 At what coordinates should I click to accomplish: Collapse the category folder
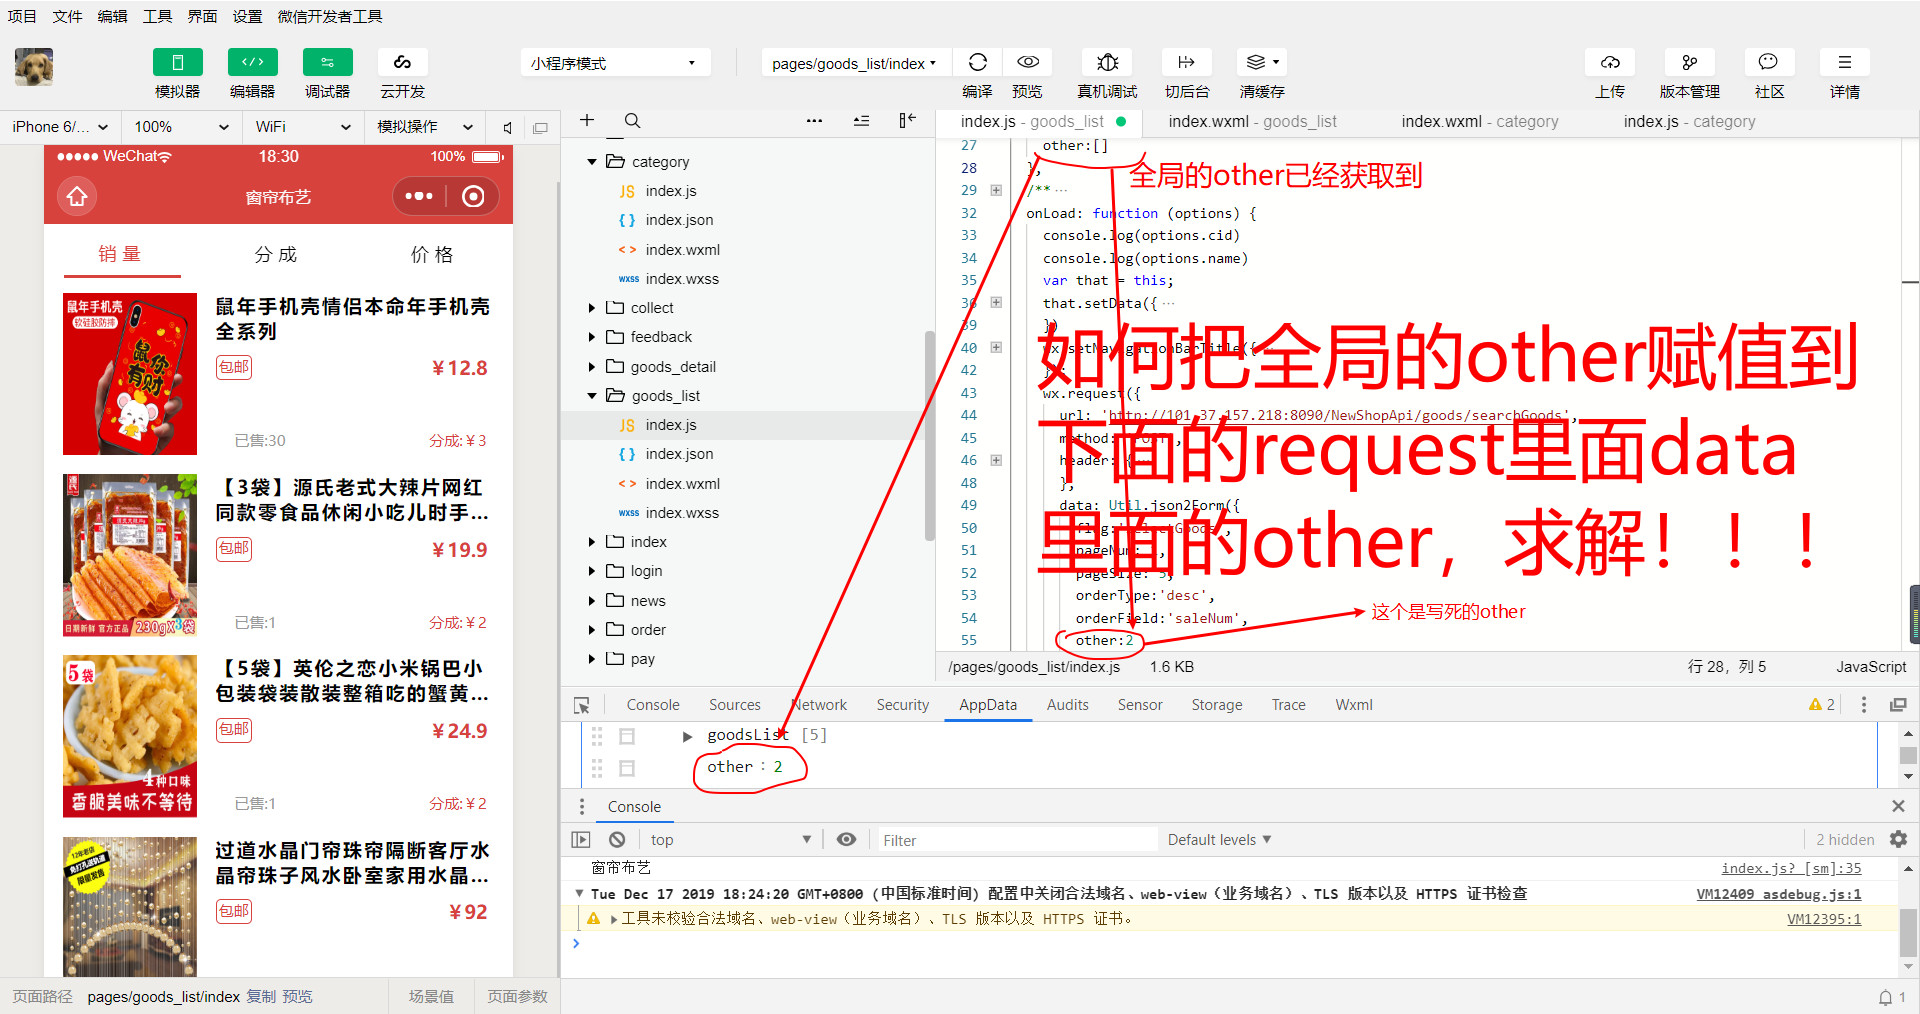pyautogui.click(x=592, y=161)
